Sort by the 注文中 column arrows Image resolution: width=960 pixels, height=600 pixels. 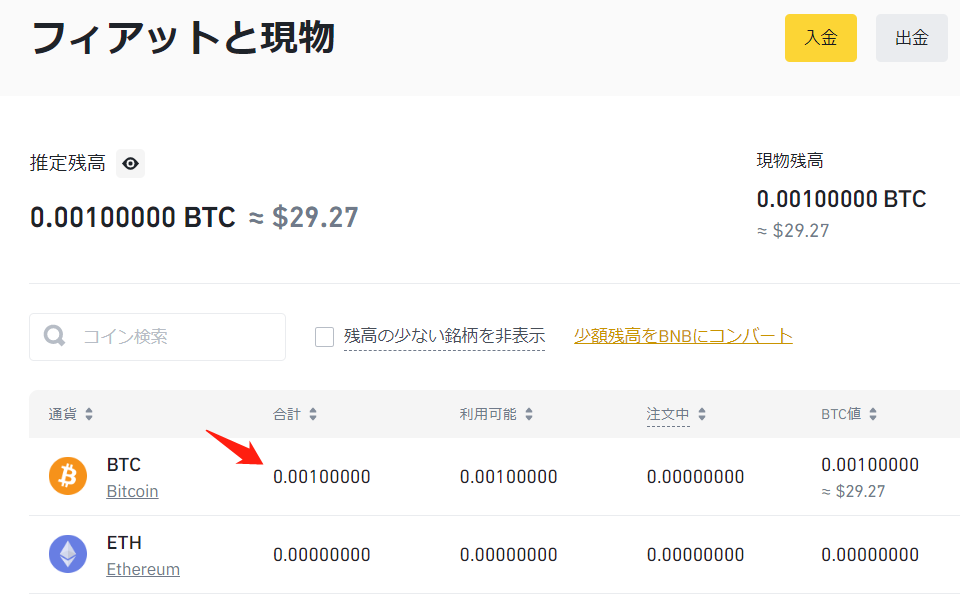click(702, 414)
